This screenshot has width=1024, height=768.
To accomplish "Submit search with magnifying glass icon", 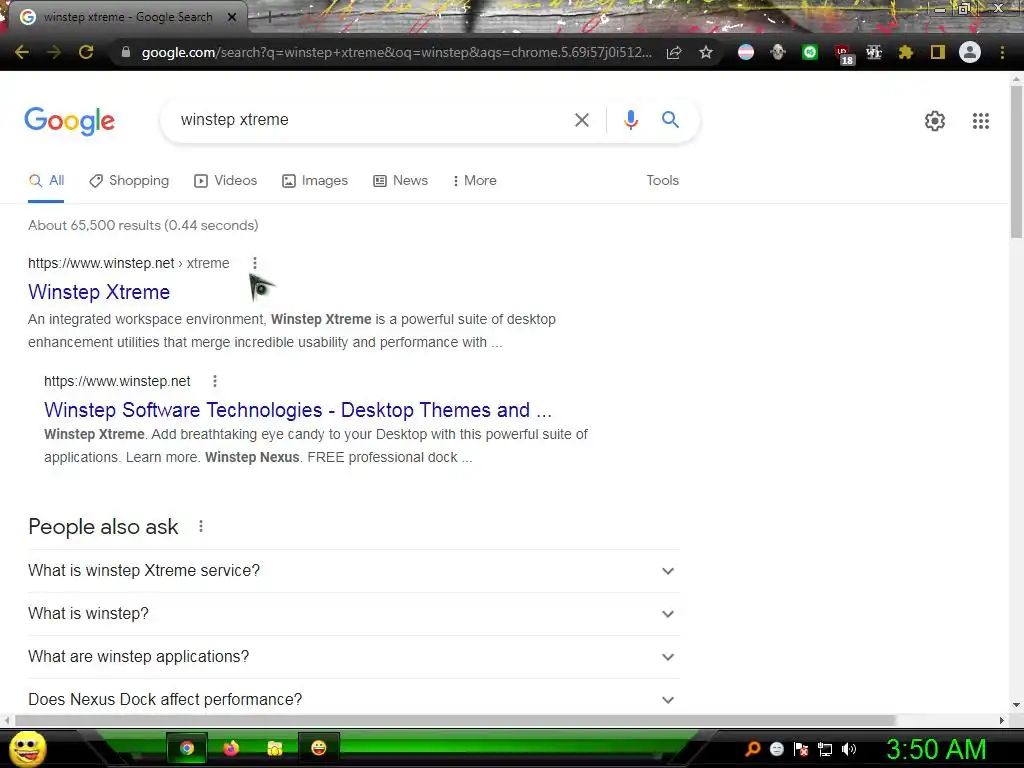I will click(x=670, y=120).
